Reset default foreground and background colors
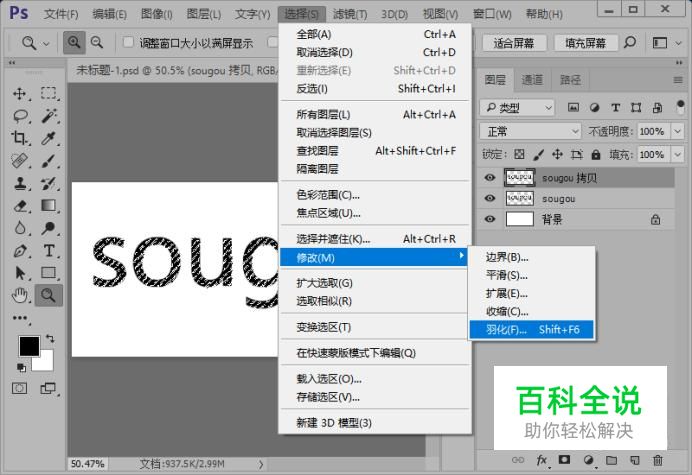 [x=21, y=367]
